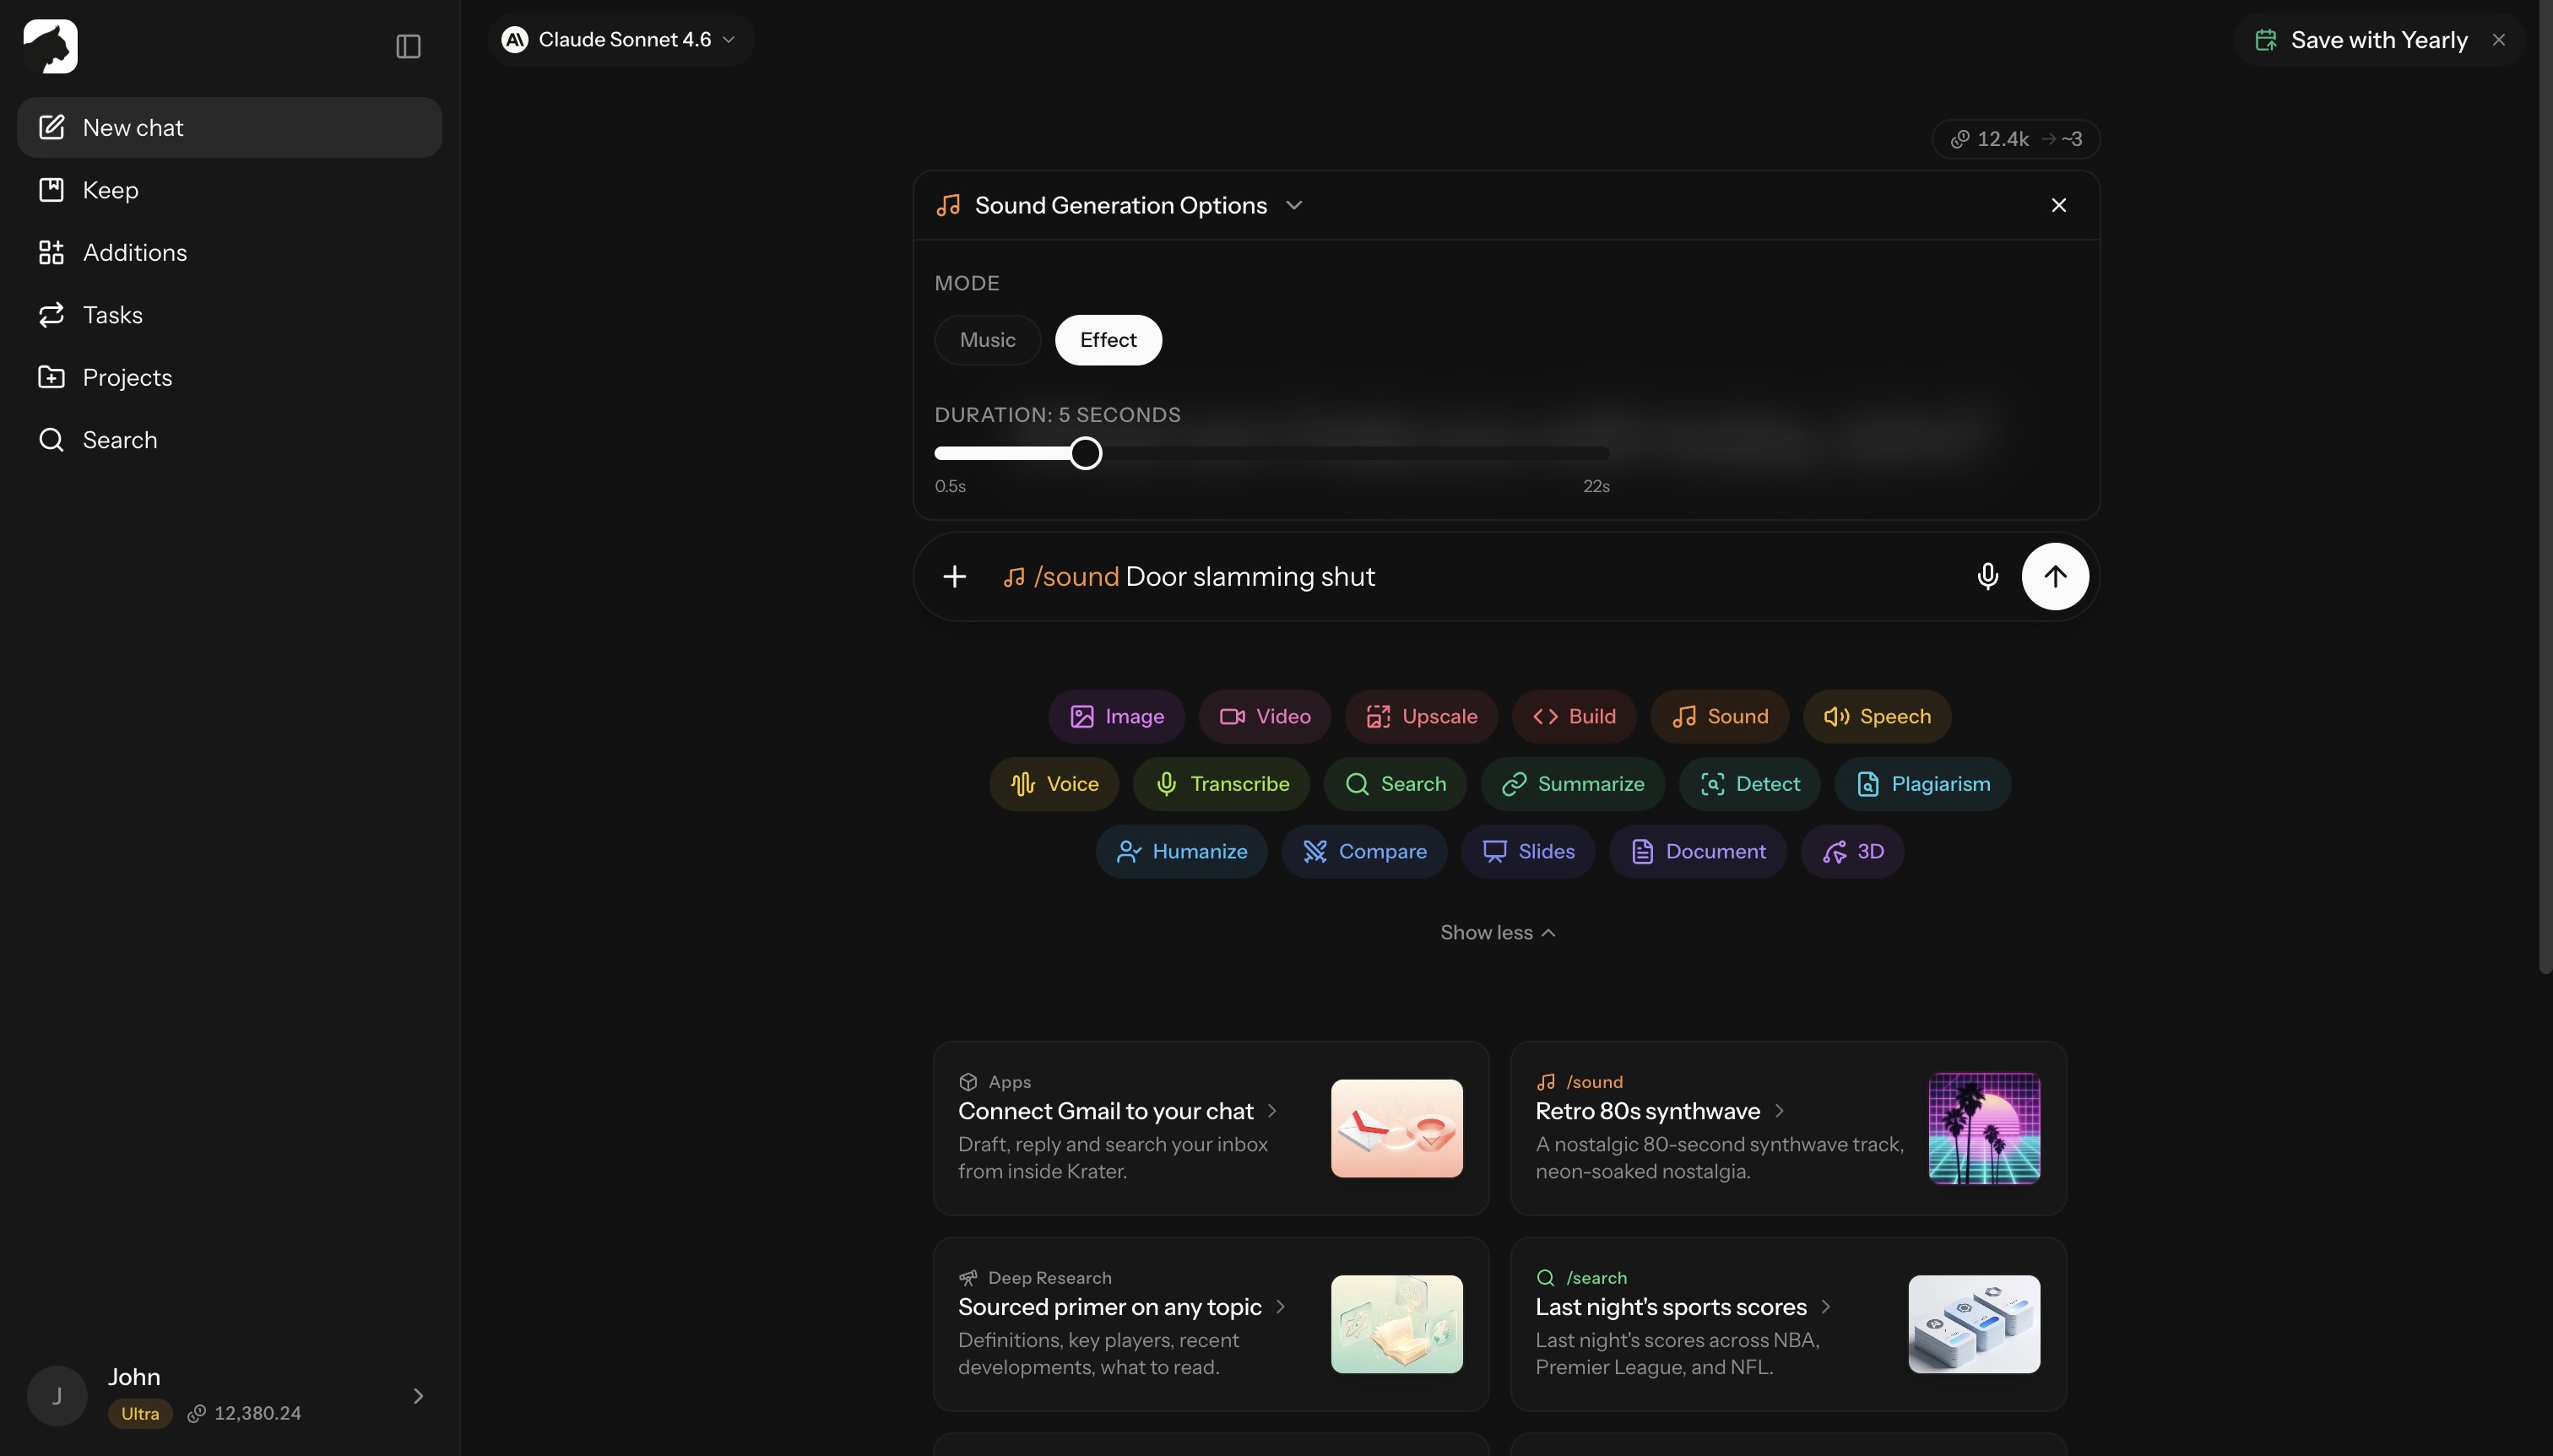Open the Retro 80s synthwave suggestion
2553x1456 pixels.
pos(1788,1128)
